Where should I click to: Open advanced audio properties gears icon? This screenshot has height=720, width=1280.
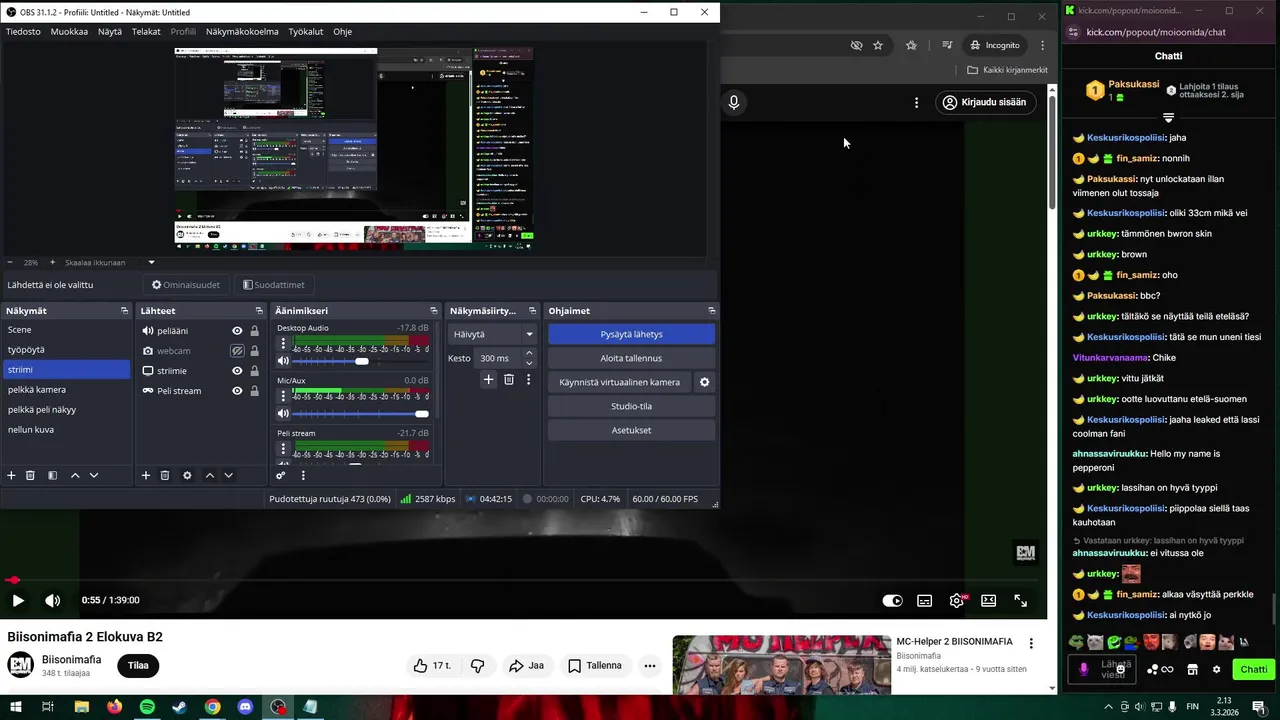281,476
